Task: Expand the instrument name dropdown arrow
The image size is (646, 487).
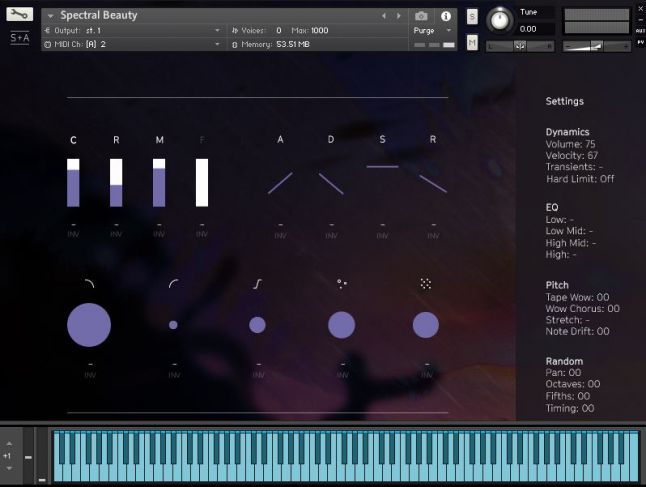Action: coord(50,16)
